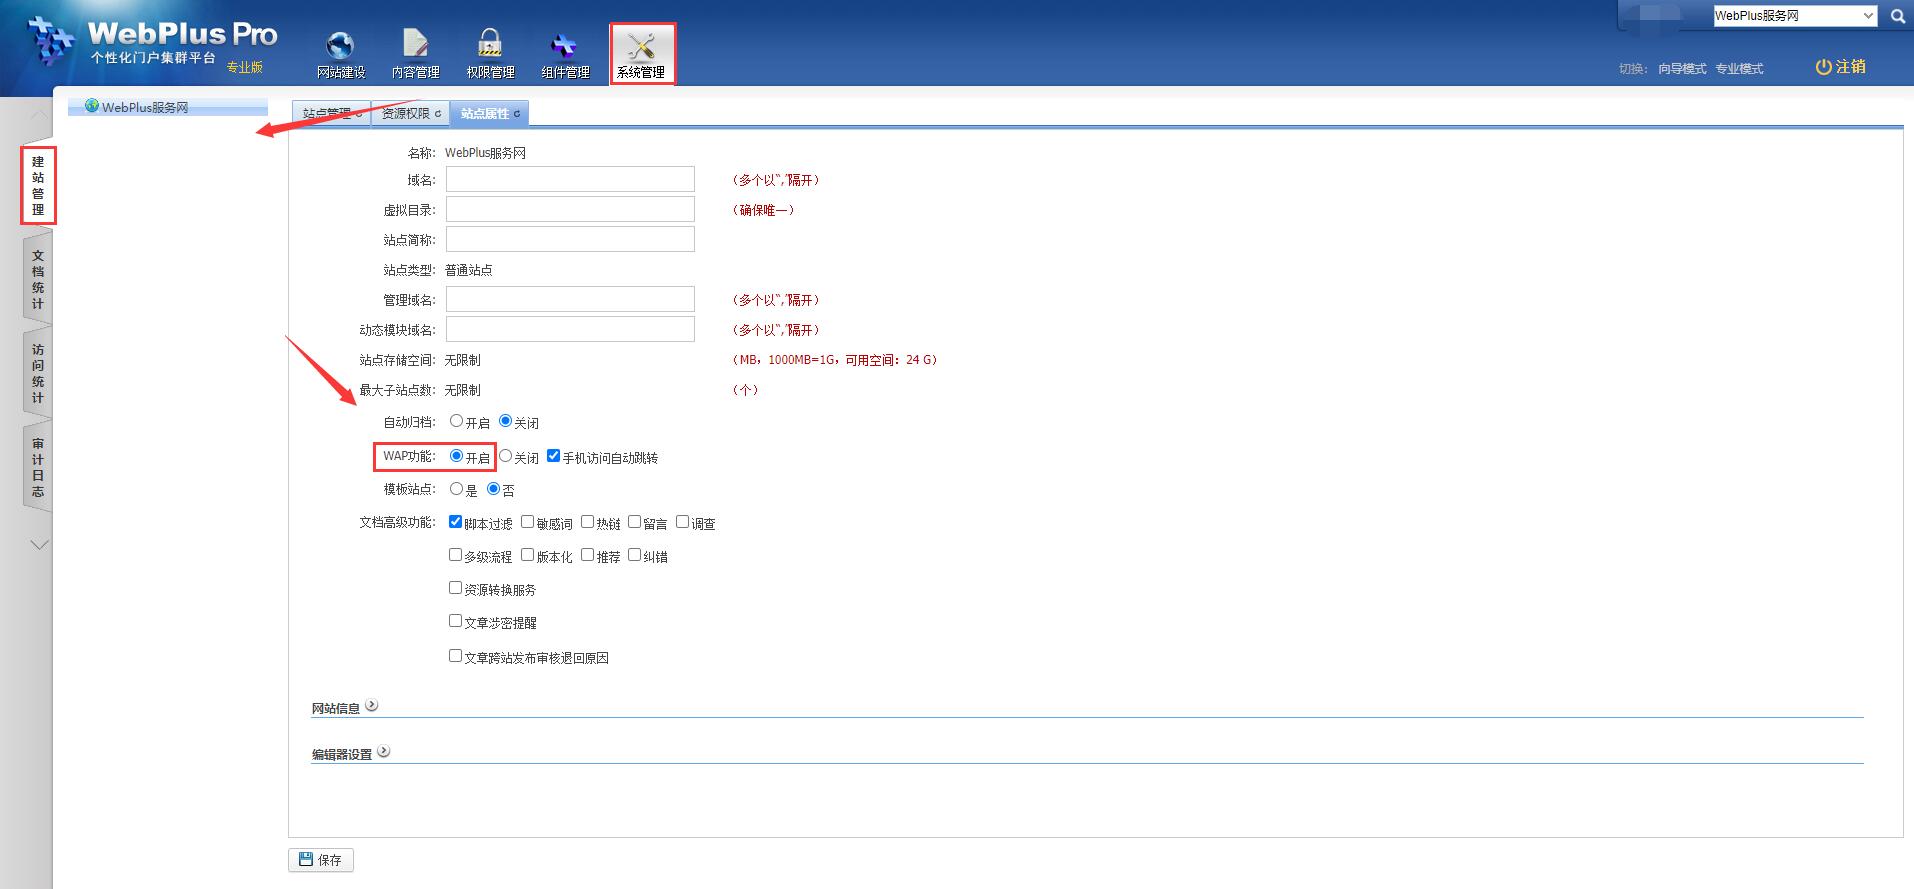Select WAP功能 关闭 radio button
This screenshot has width=1914, height=889.
(x=505, y=456)
